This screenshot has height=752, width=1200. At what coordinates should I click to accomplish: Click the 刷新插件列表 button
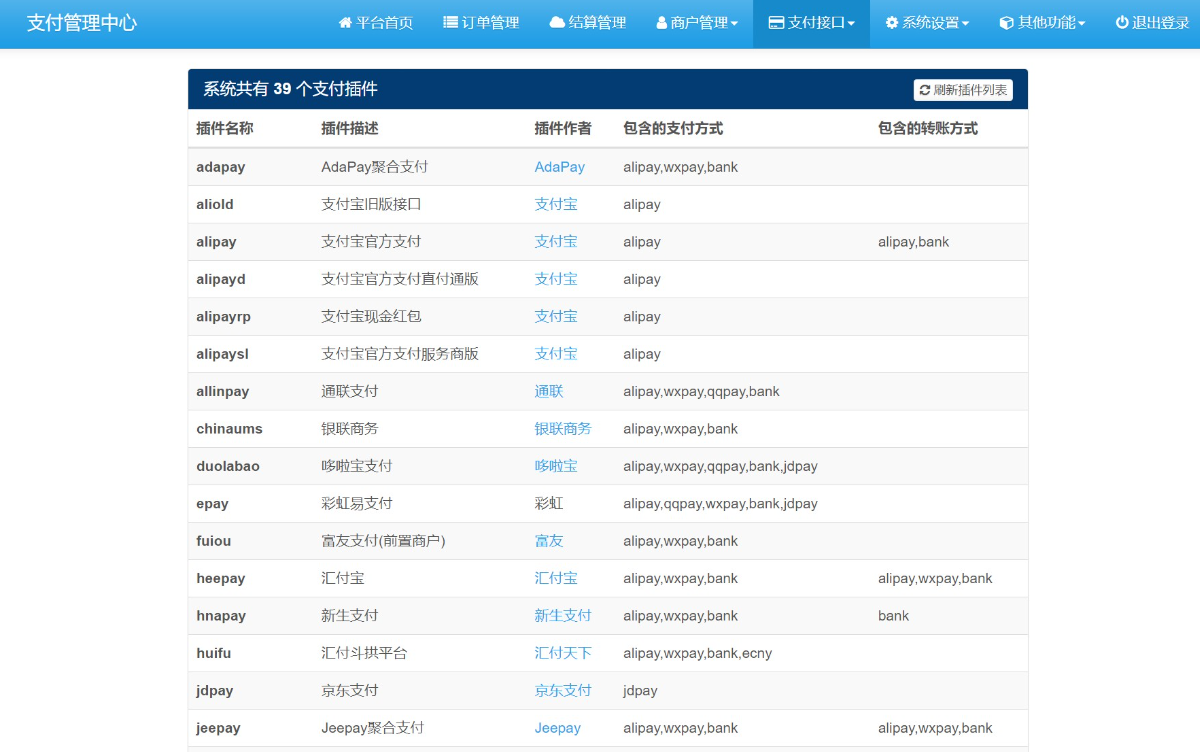pos(963,90)
